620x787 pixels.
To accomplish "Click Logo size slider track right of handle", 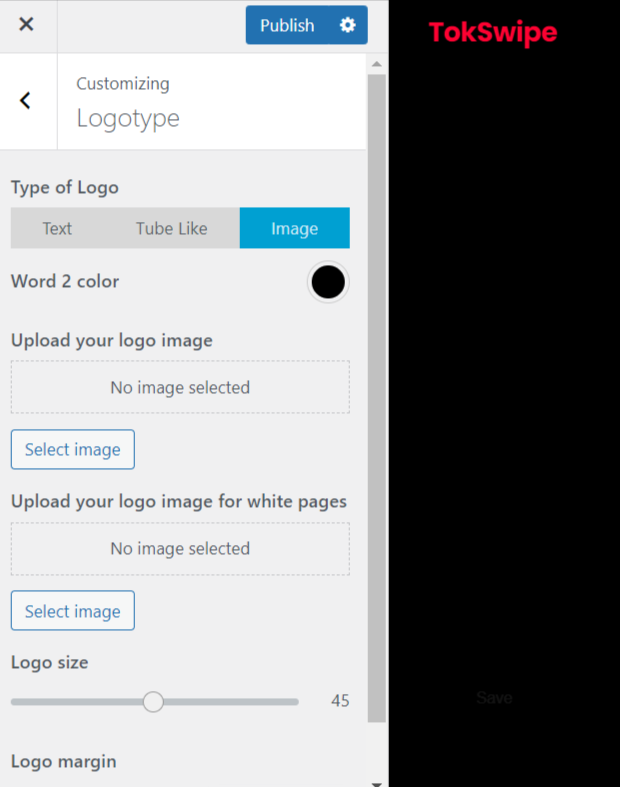I will click(230, 701).
